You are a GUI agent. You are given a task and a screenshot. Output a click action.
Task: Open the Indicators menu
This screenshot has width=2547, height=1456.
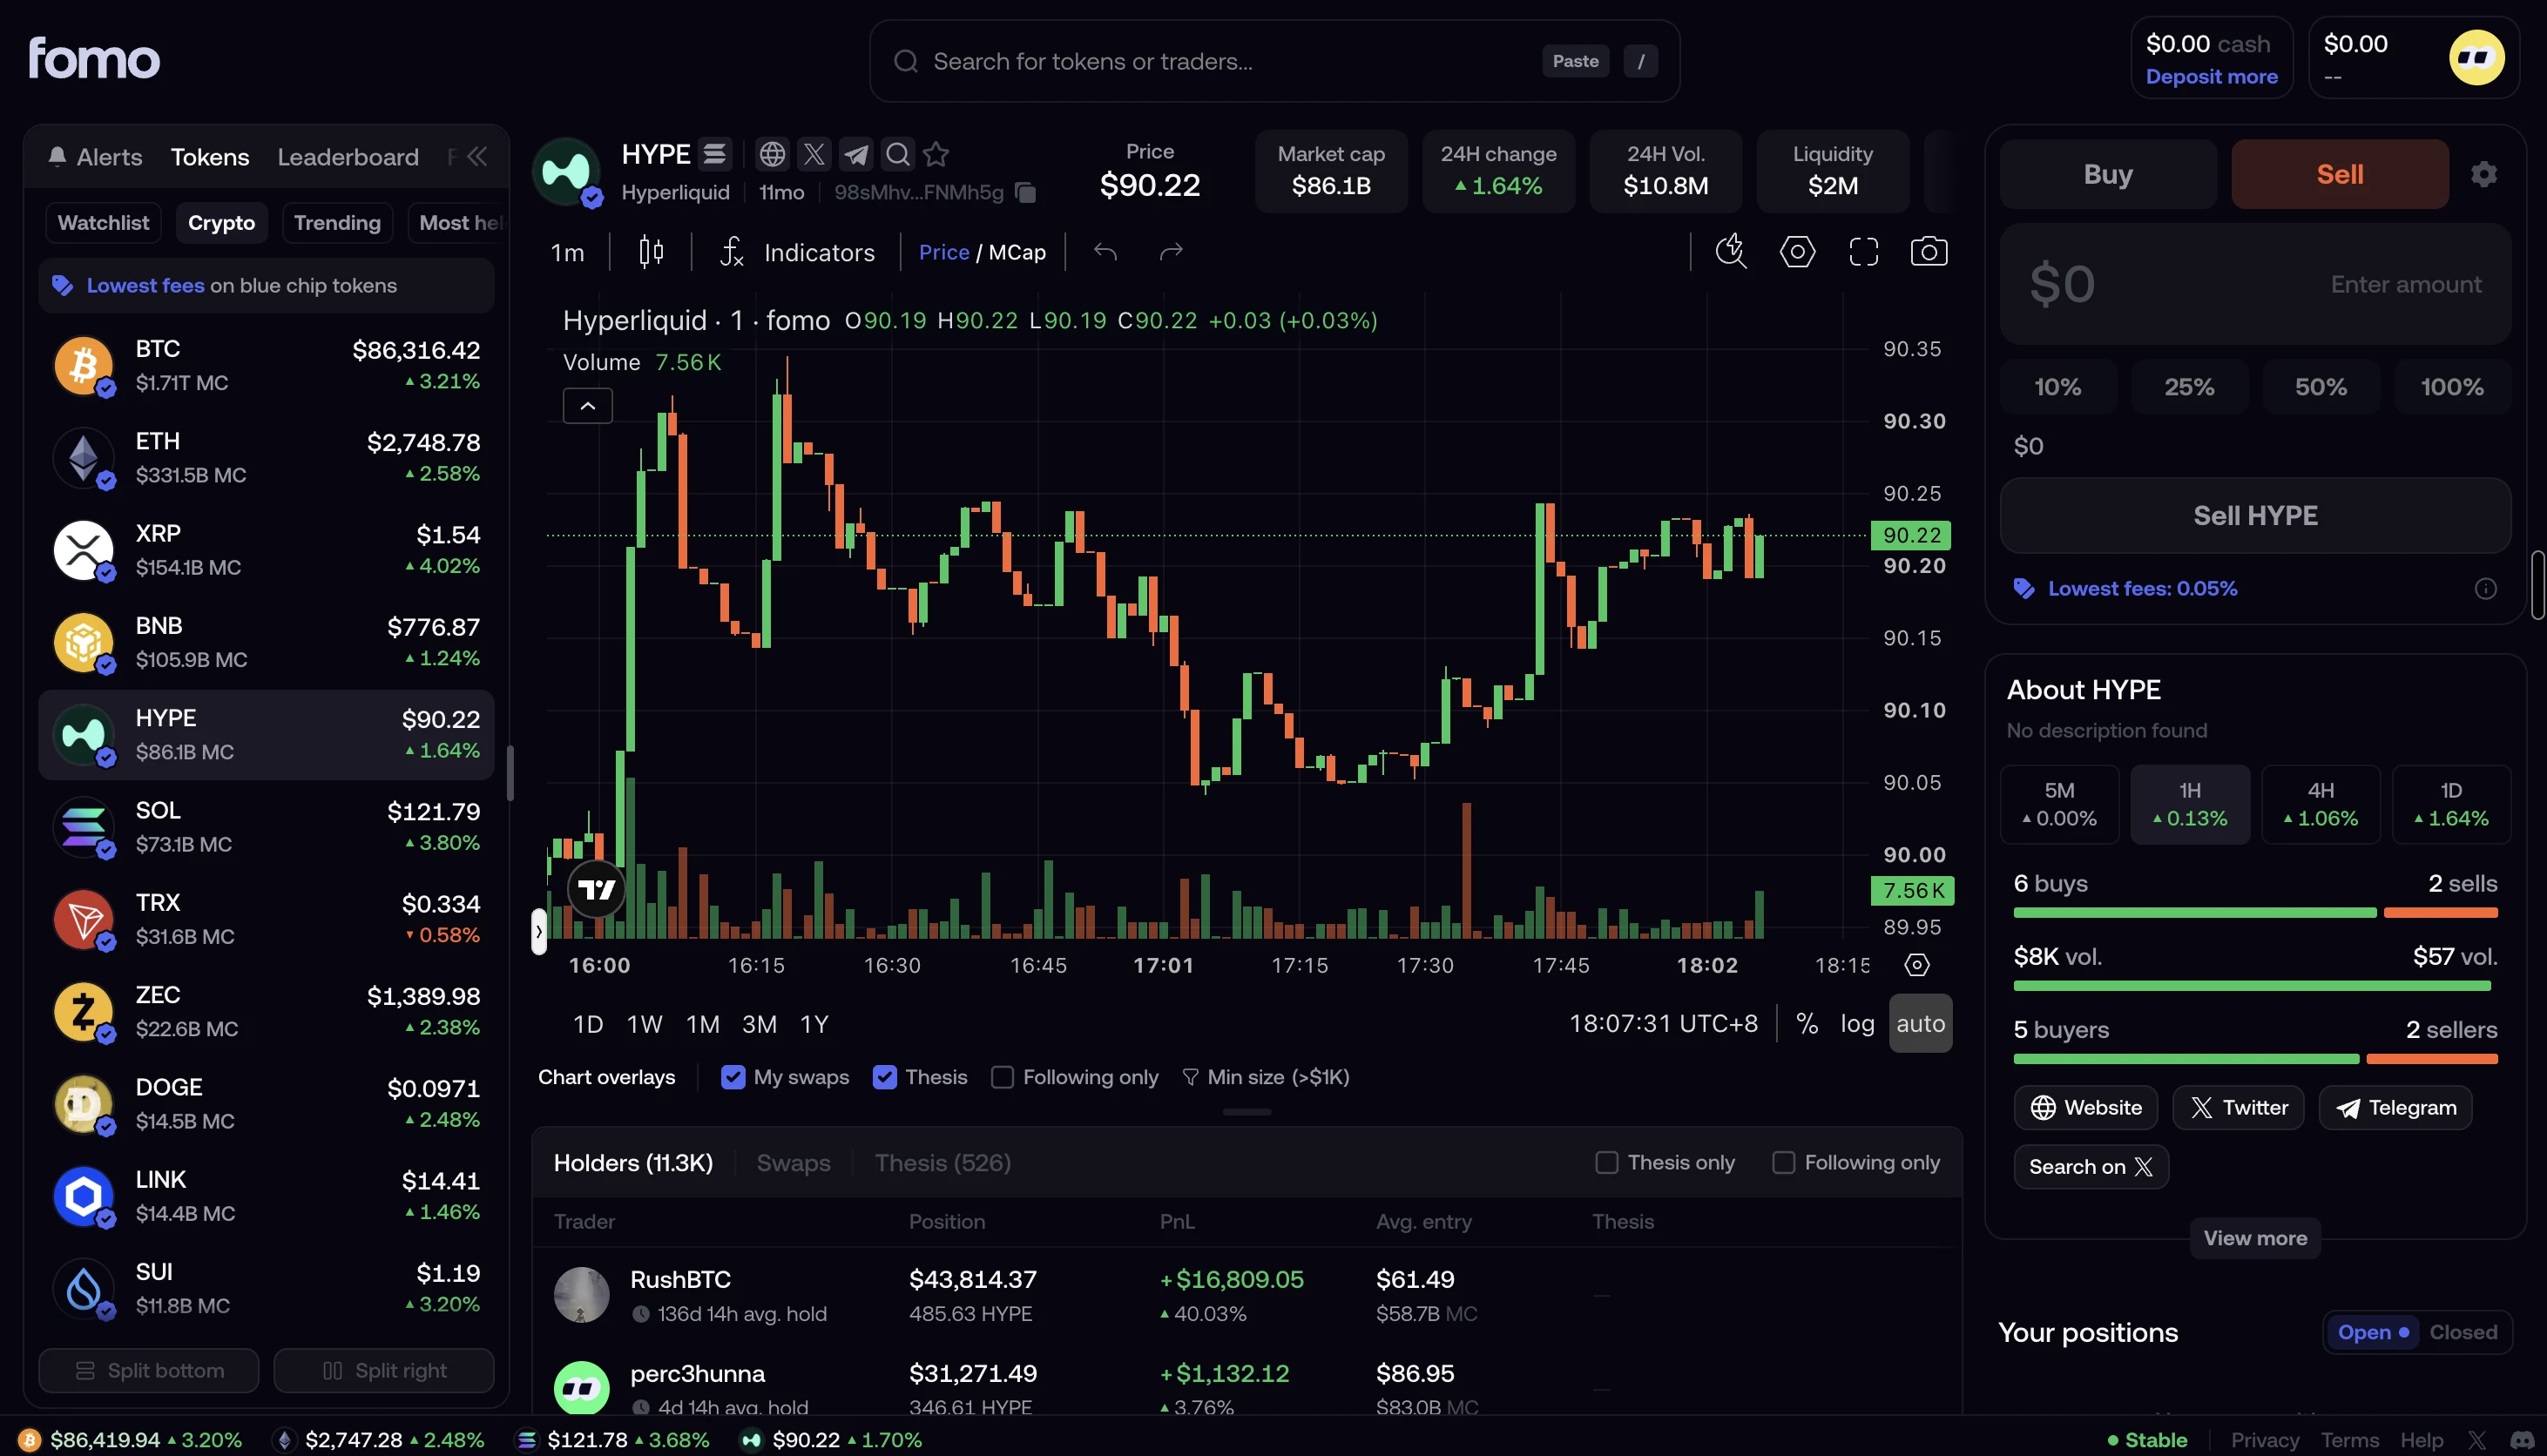(x=797, y=252)
